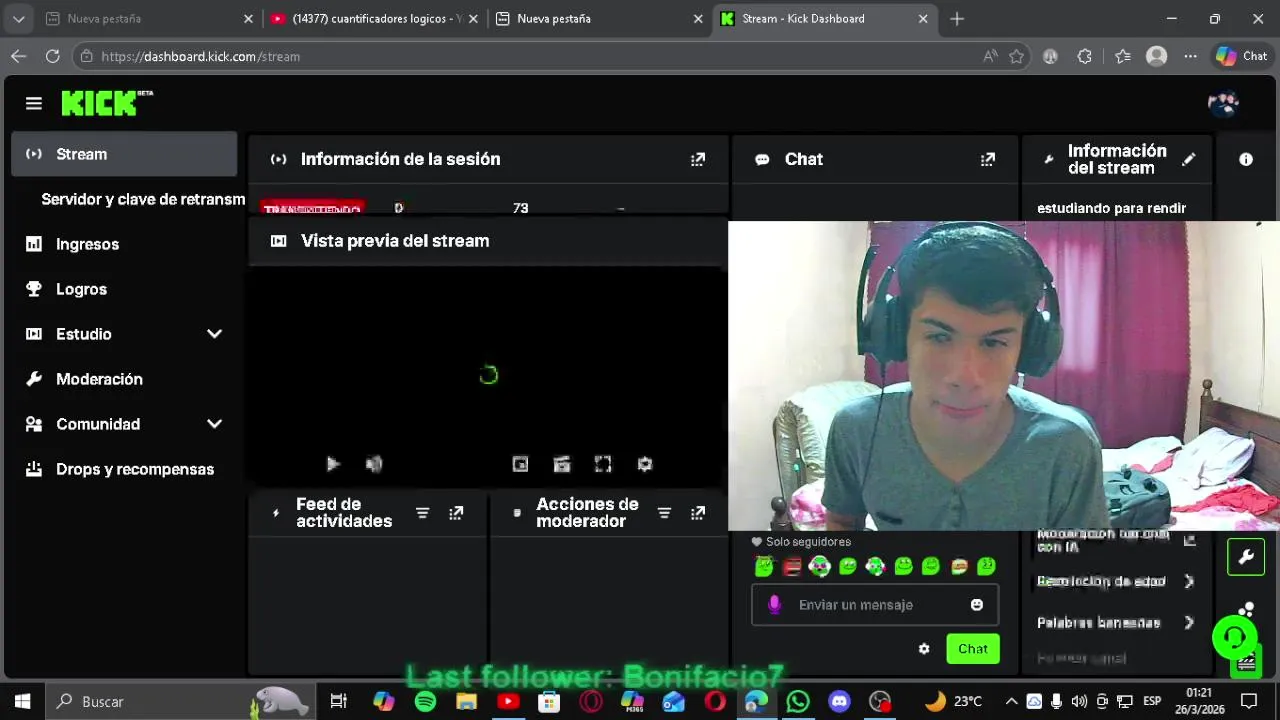
Task: Insert the red emote from chat emote row
Action: 792,567
